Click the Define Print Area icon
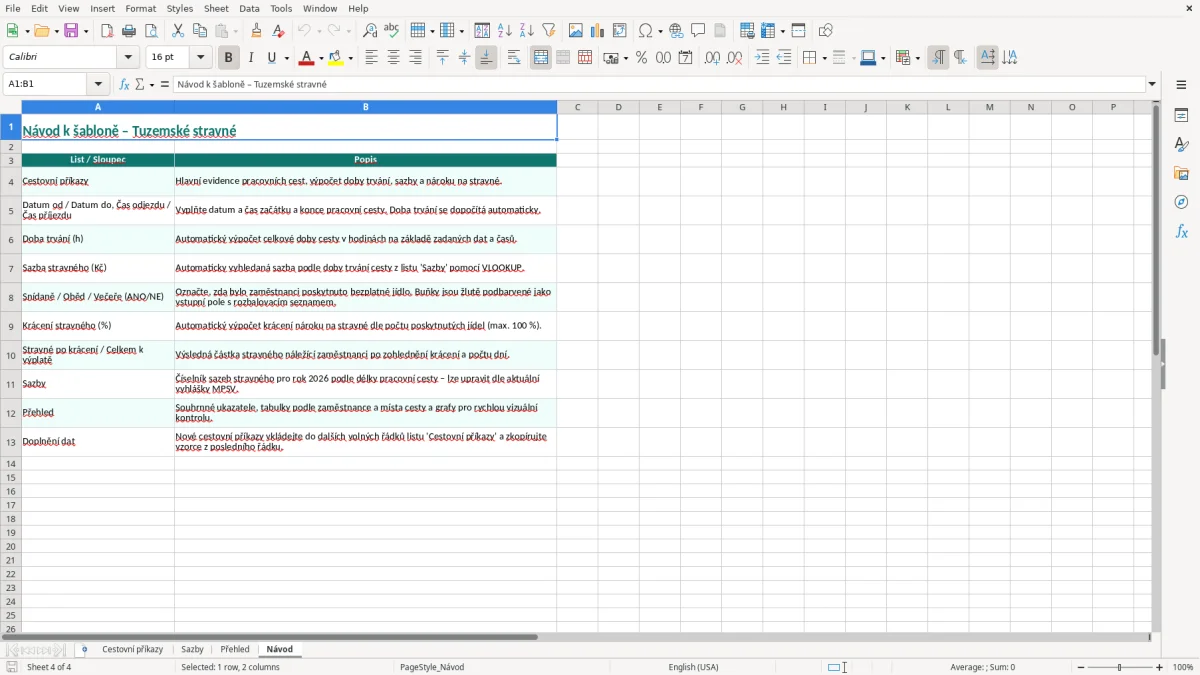The height and width of the screenshot is (675, 1200). [747, 31]
